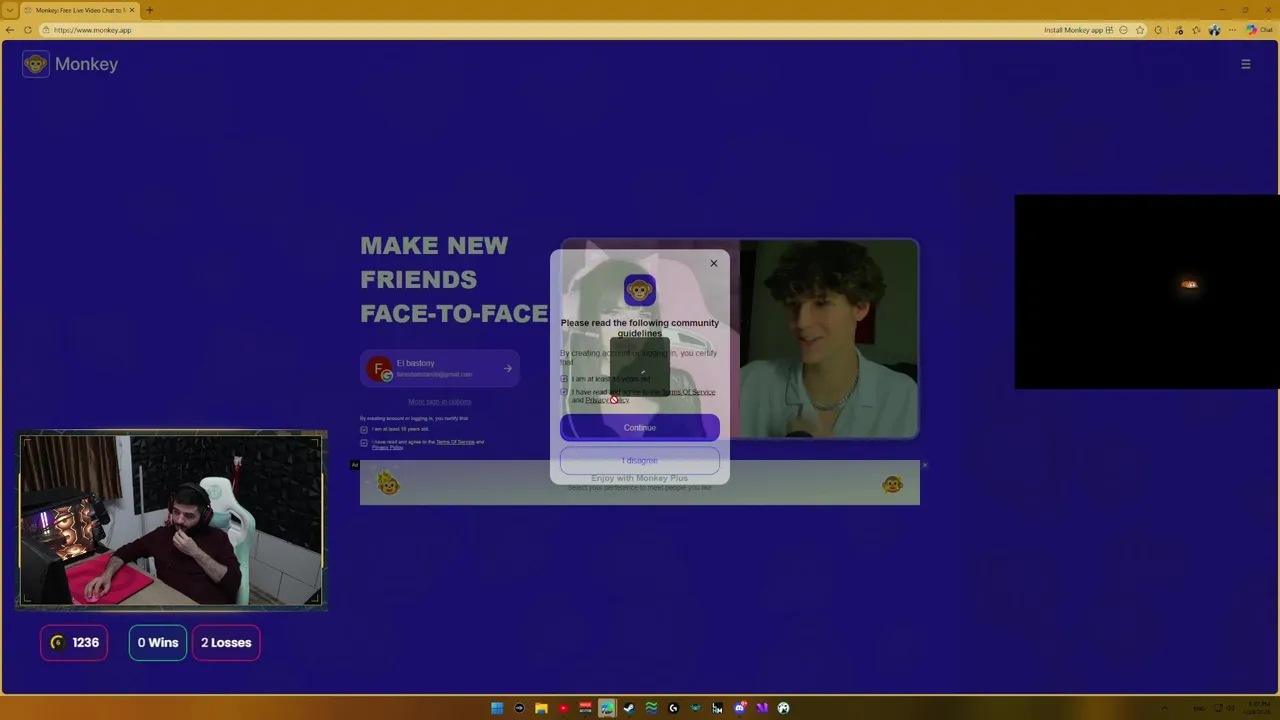Image resolution: width=1280 pixels, height=720 pixels.
Task: Open tab actions menu in title bar
Action: pos(8,10)
